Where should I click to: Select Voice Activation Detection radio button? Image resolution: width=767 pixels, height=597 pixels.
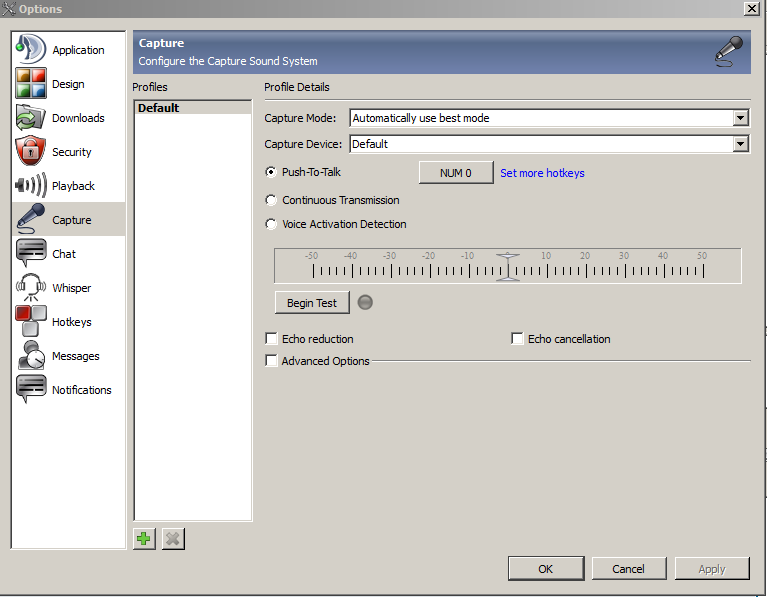(x=271, y=224)
